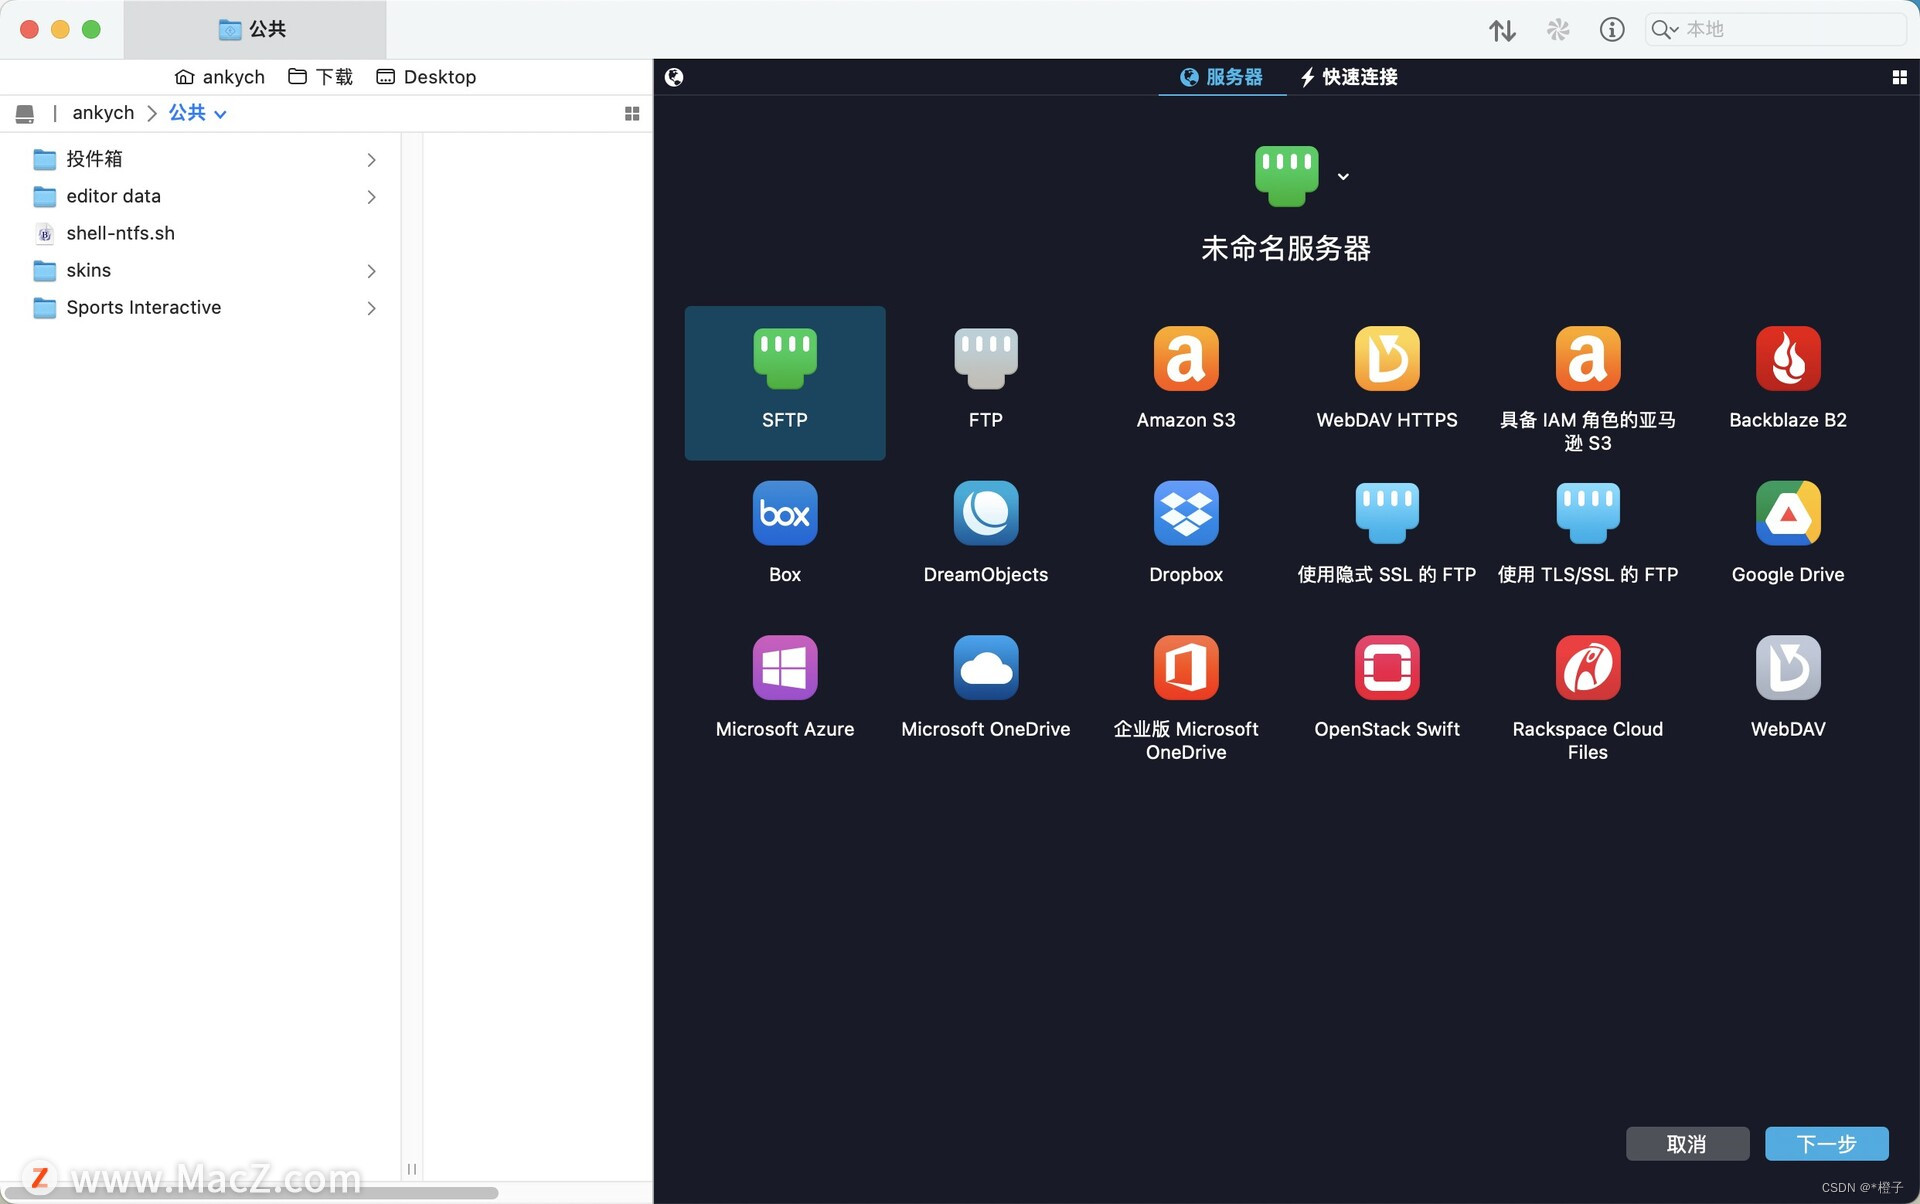Go to the 下载 folder shortcut
This screenshot has height=1204, width=1920.
(x=320, y=77)
